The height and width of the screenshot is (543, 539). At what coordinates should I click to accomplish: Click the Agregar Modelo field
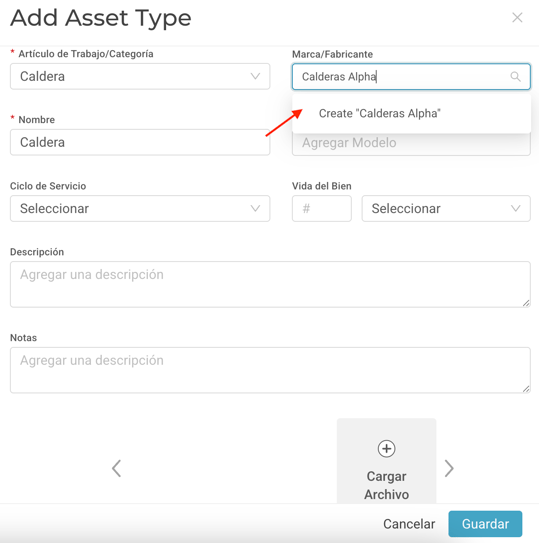click(412, 144)
